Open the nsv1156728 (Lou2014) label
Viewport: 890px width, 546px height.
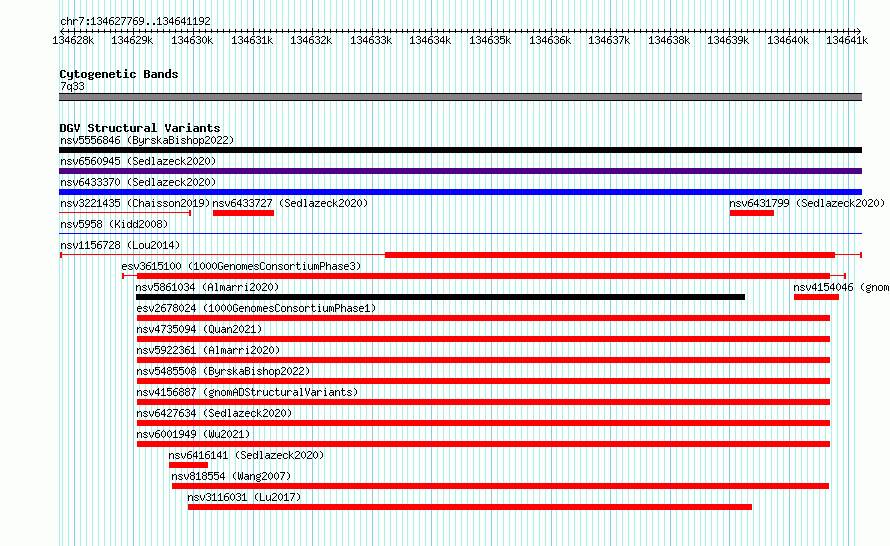120,245
